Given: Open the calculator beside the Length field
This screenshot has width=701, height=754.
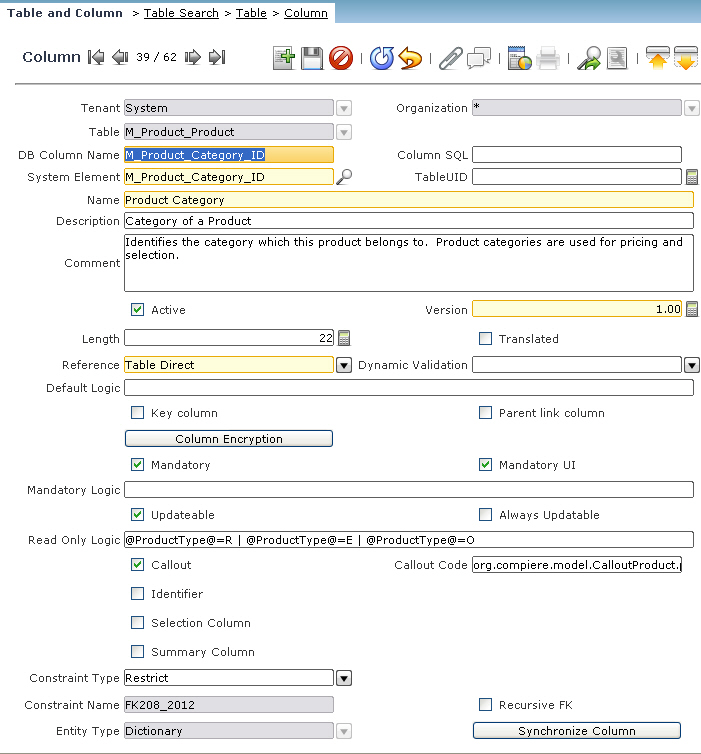Looking at the screenshot, I should [344, 338].
